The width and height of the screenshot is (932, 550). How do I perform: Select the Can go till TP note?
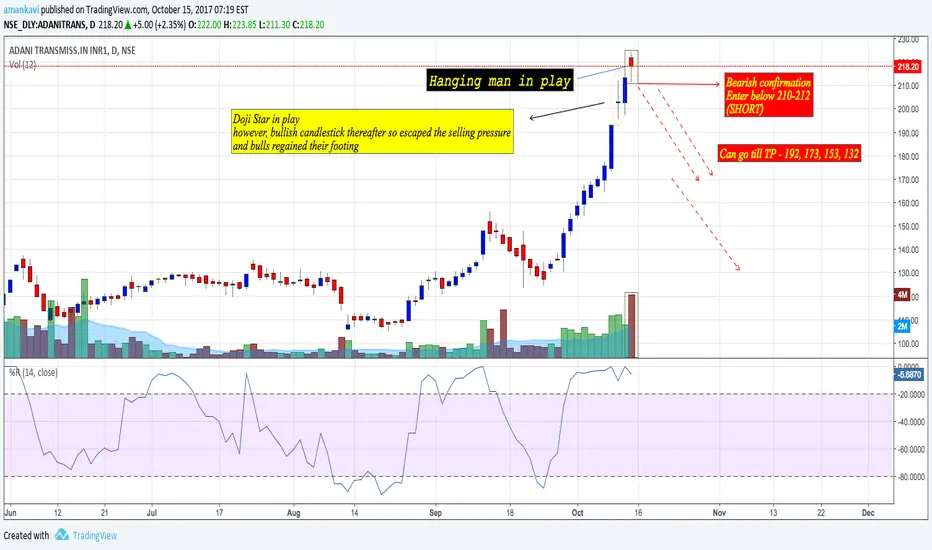click(789, 153)
